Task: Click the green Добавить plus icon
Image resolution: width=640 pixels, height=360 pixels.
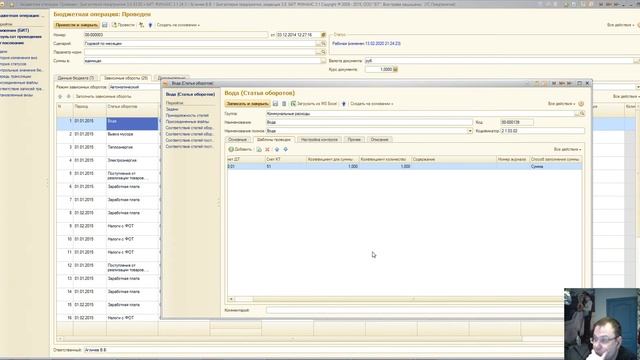Action: [x=231, y=149]
